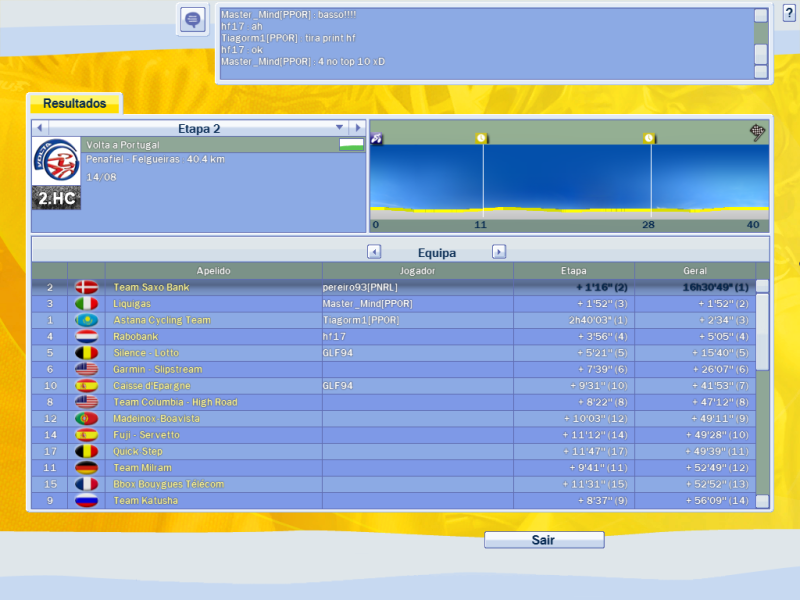Image resolution: width=800 pixels, height=600 pixels.
Task: Sort table by Geral column header
Action: (694, 270)
